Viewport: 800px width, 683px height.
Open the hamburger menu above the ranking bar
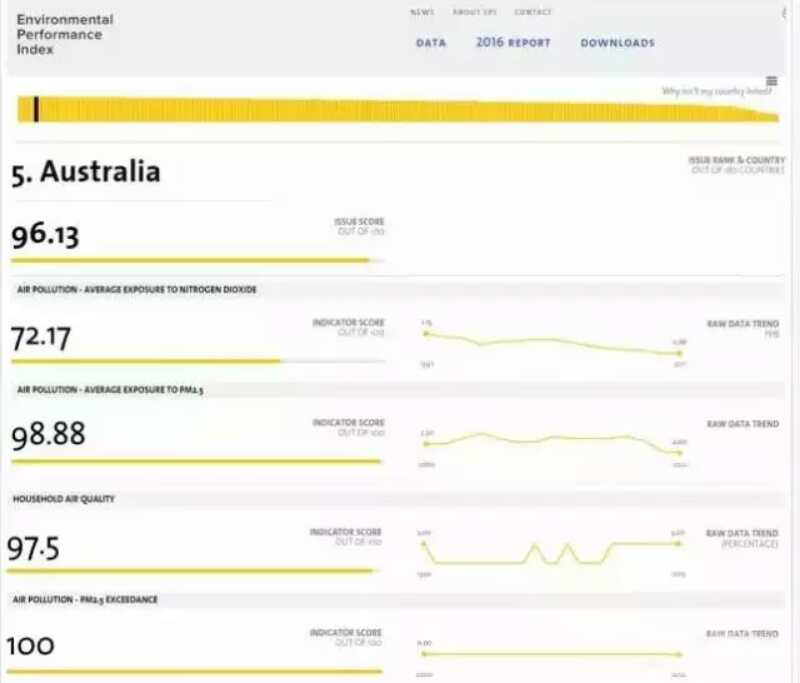[x=771, y=81]
